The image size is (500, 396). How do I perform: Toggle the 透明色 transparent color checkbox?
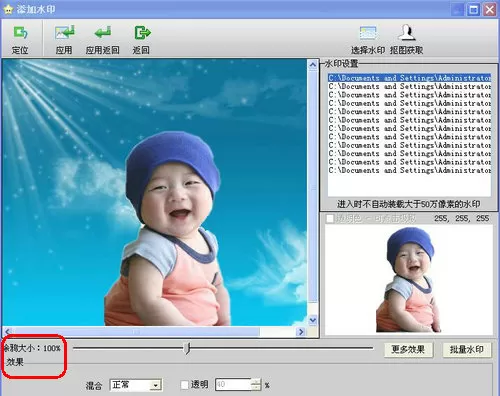[x=330, y=219]
